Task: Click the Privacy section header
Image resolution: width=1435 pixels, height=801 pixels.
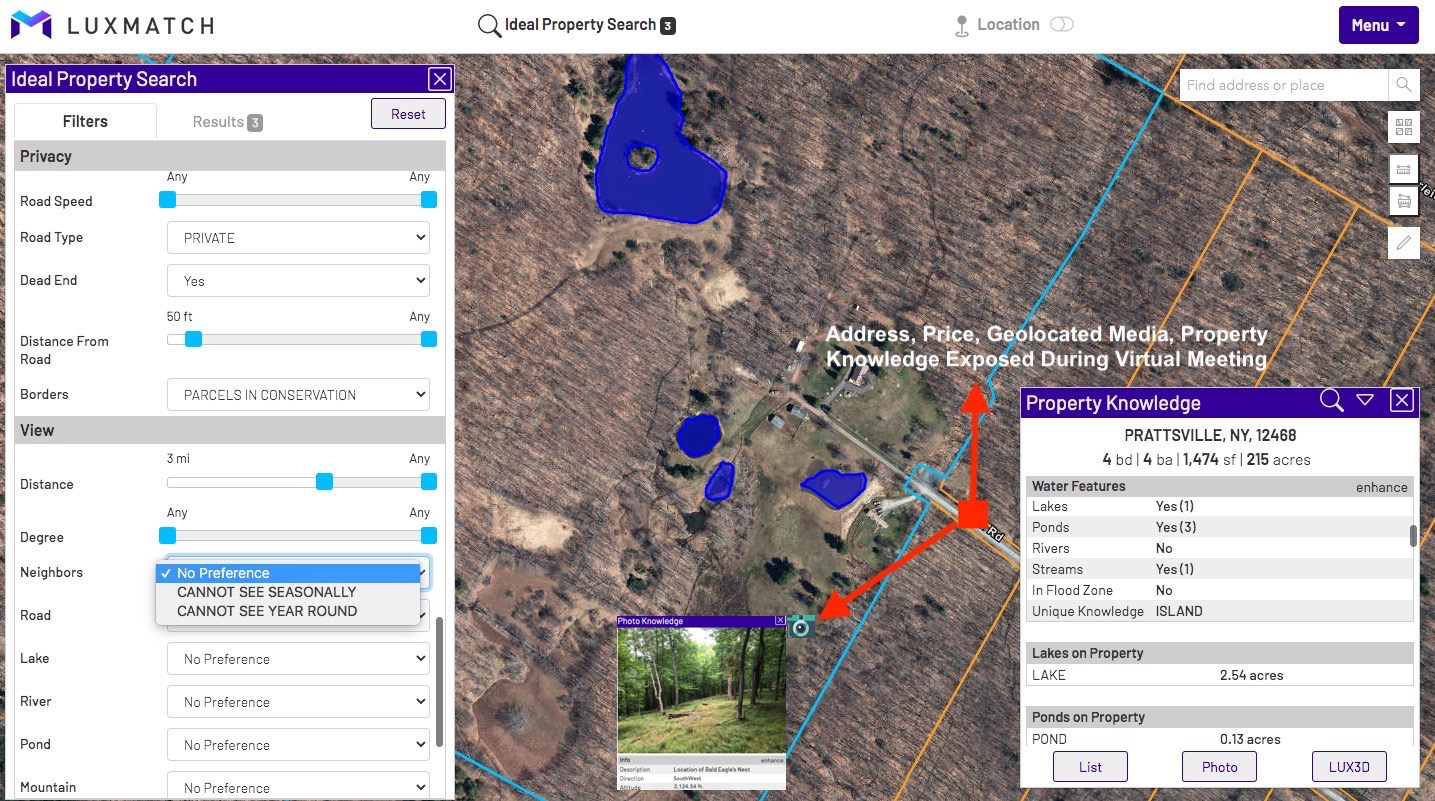Action: (x=230, y=157)
